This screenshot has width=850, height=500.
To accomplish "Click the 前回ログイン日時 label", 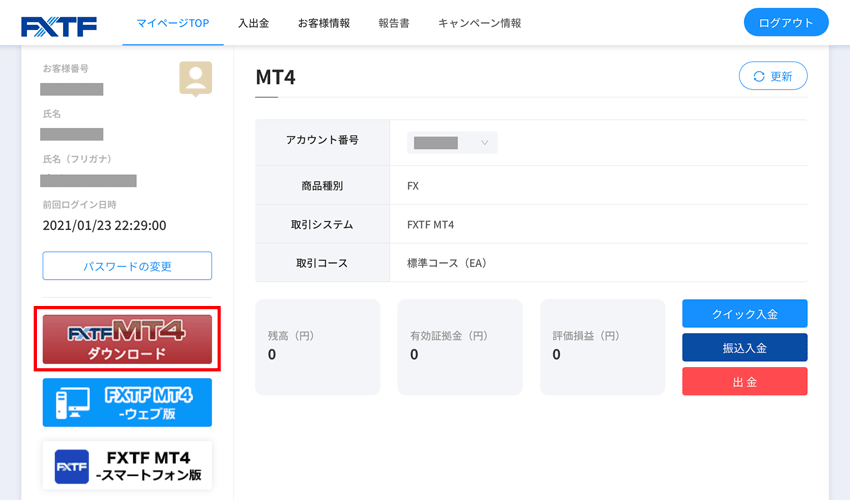I will pos(79,204).
